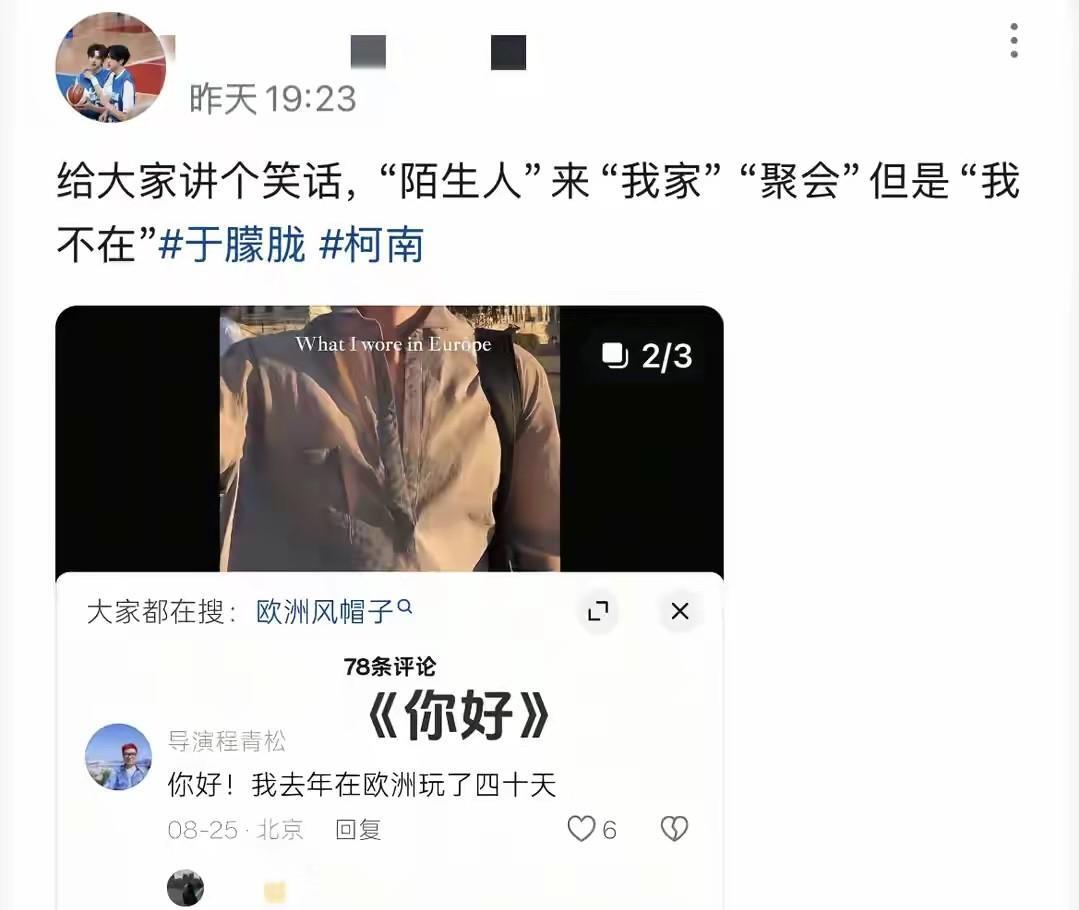Search 欧洲风帽子 suggested term
The image size is (1079, 910).
(325, 611)
